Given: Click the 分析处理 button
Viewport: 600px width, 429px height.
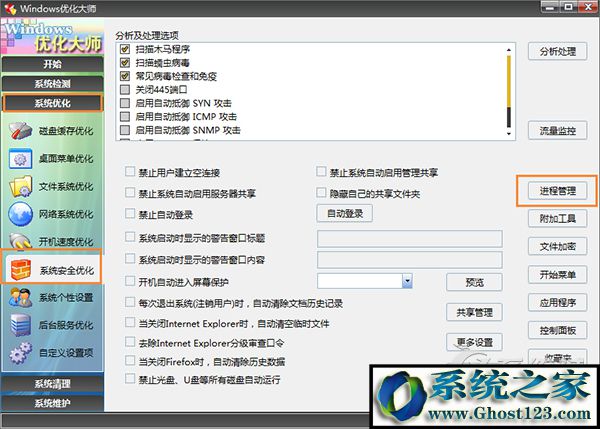Looking at the screenshot, I should (x=558, y=52).
